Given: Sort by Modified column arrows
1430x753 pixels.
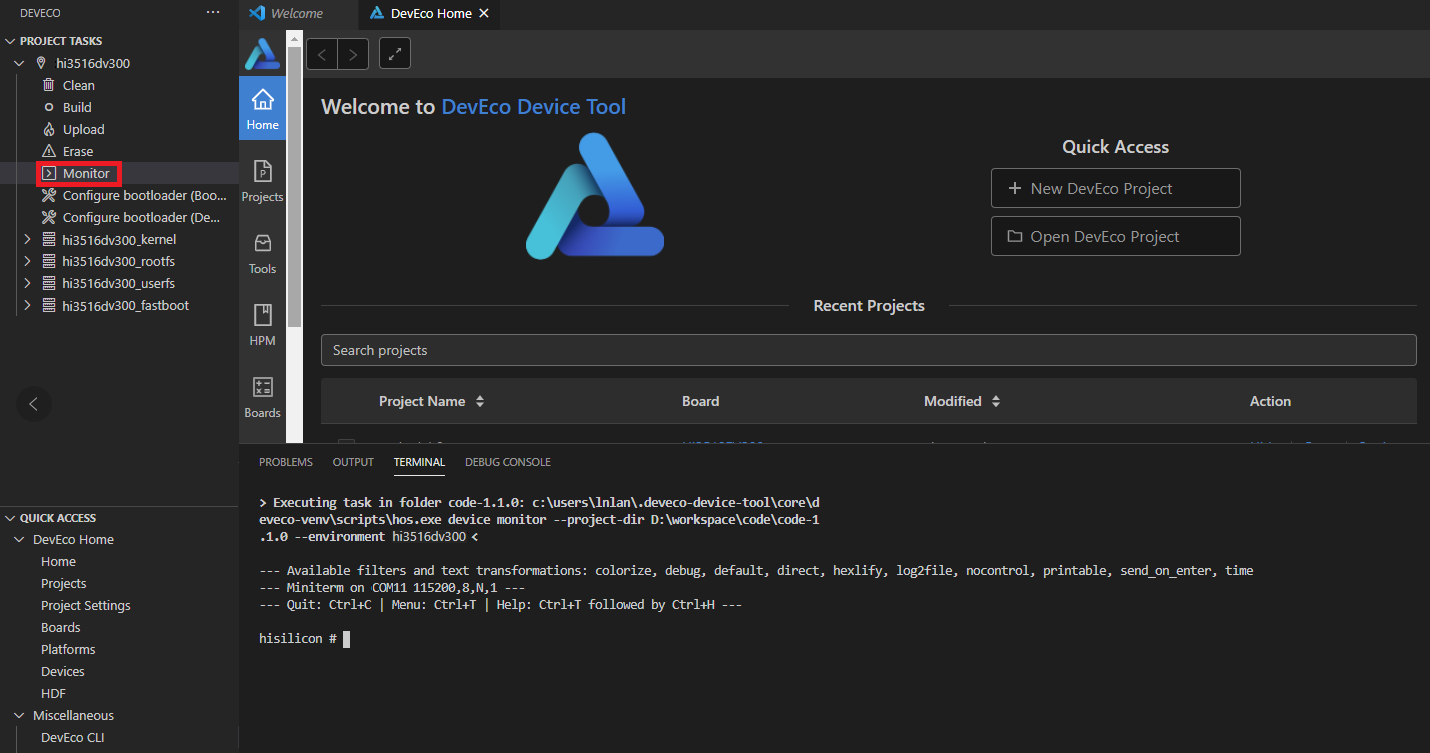Looking at the screenshot, I should point(996,401).
